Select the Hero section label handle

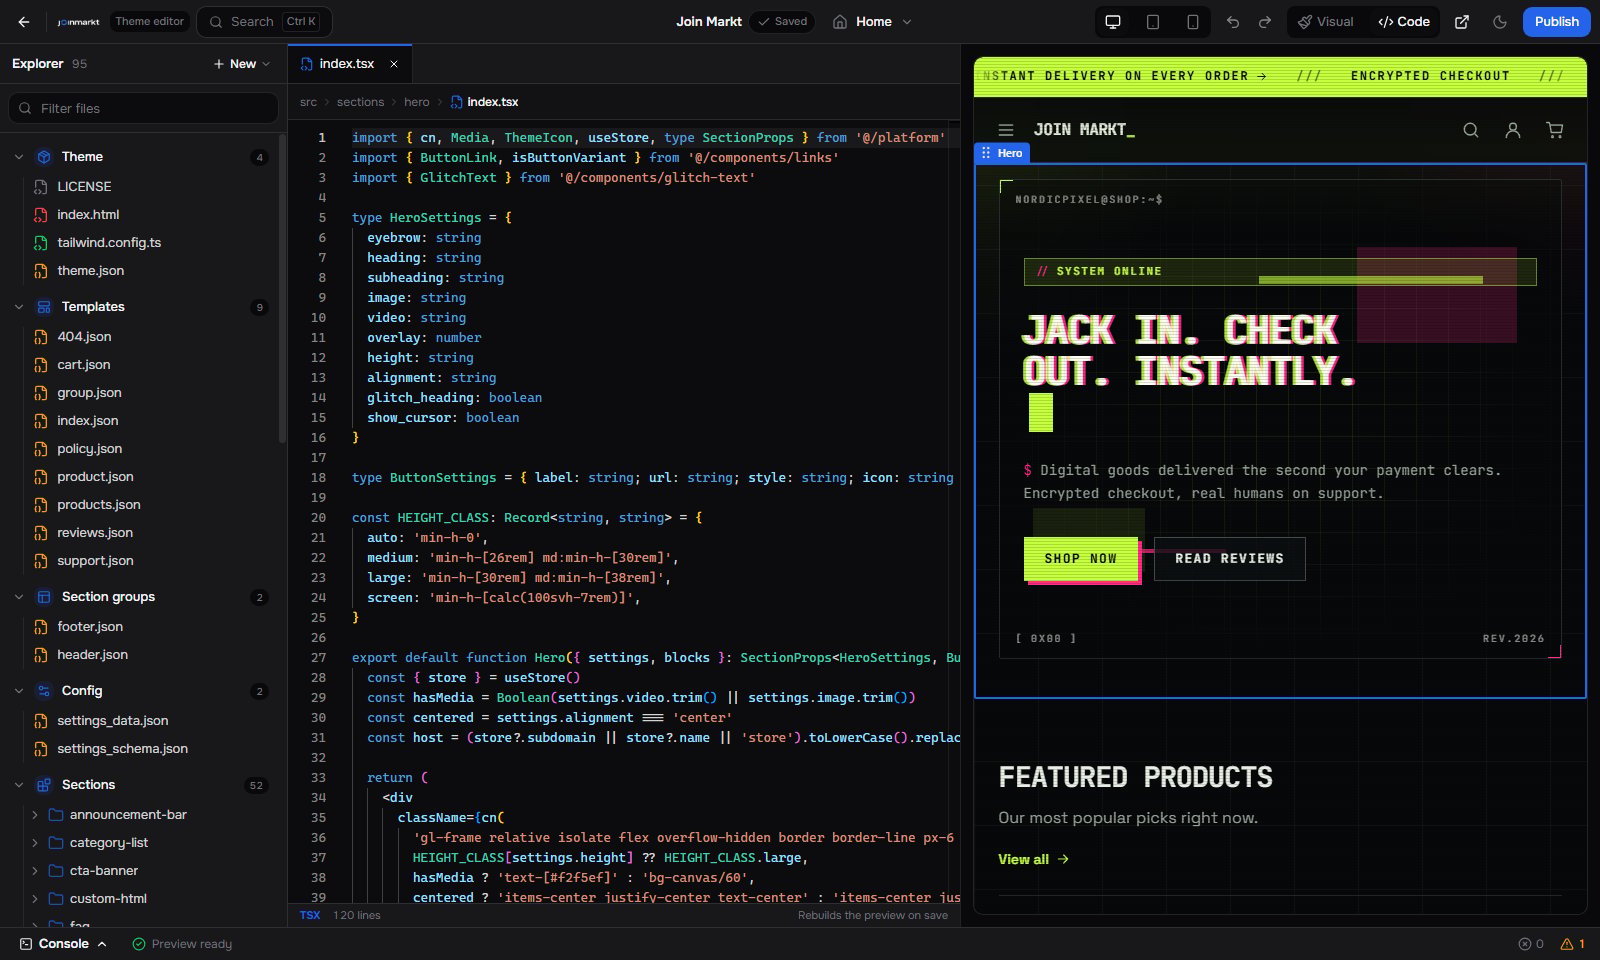click(1002, 153)
